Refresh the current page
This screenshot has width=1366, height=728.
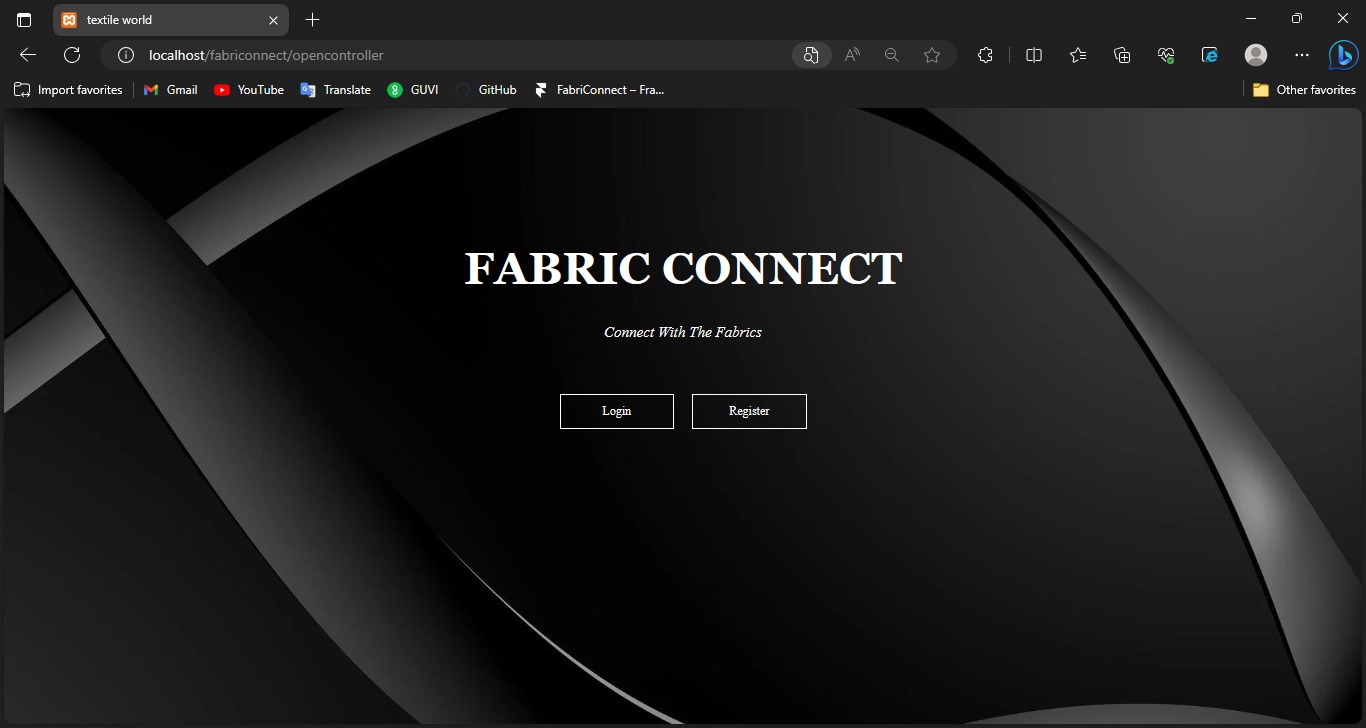[72, 55]
